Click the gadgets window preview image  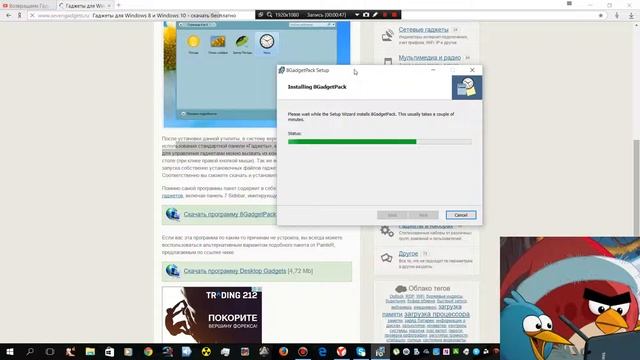257,75
